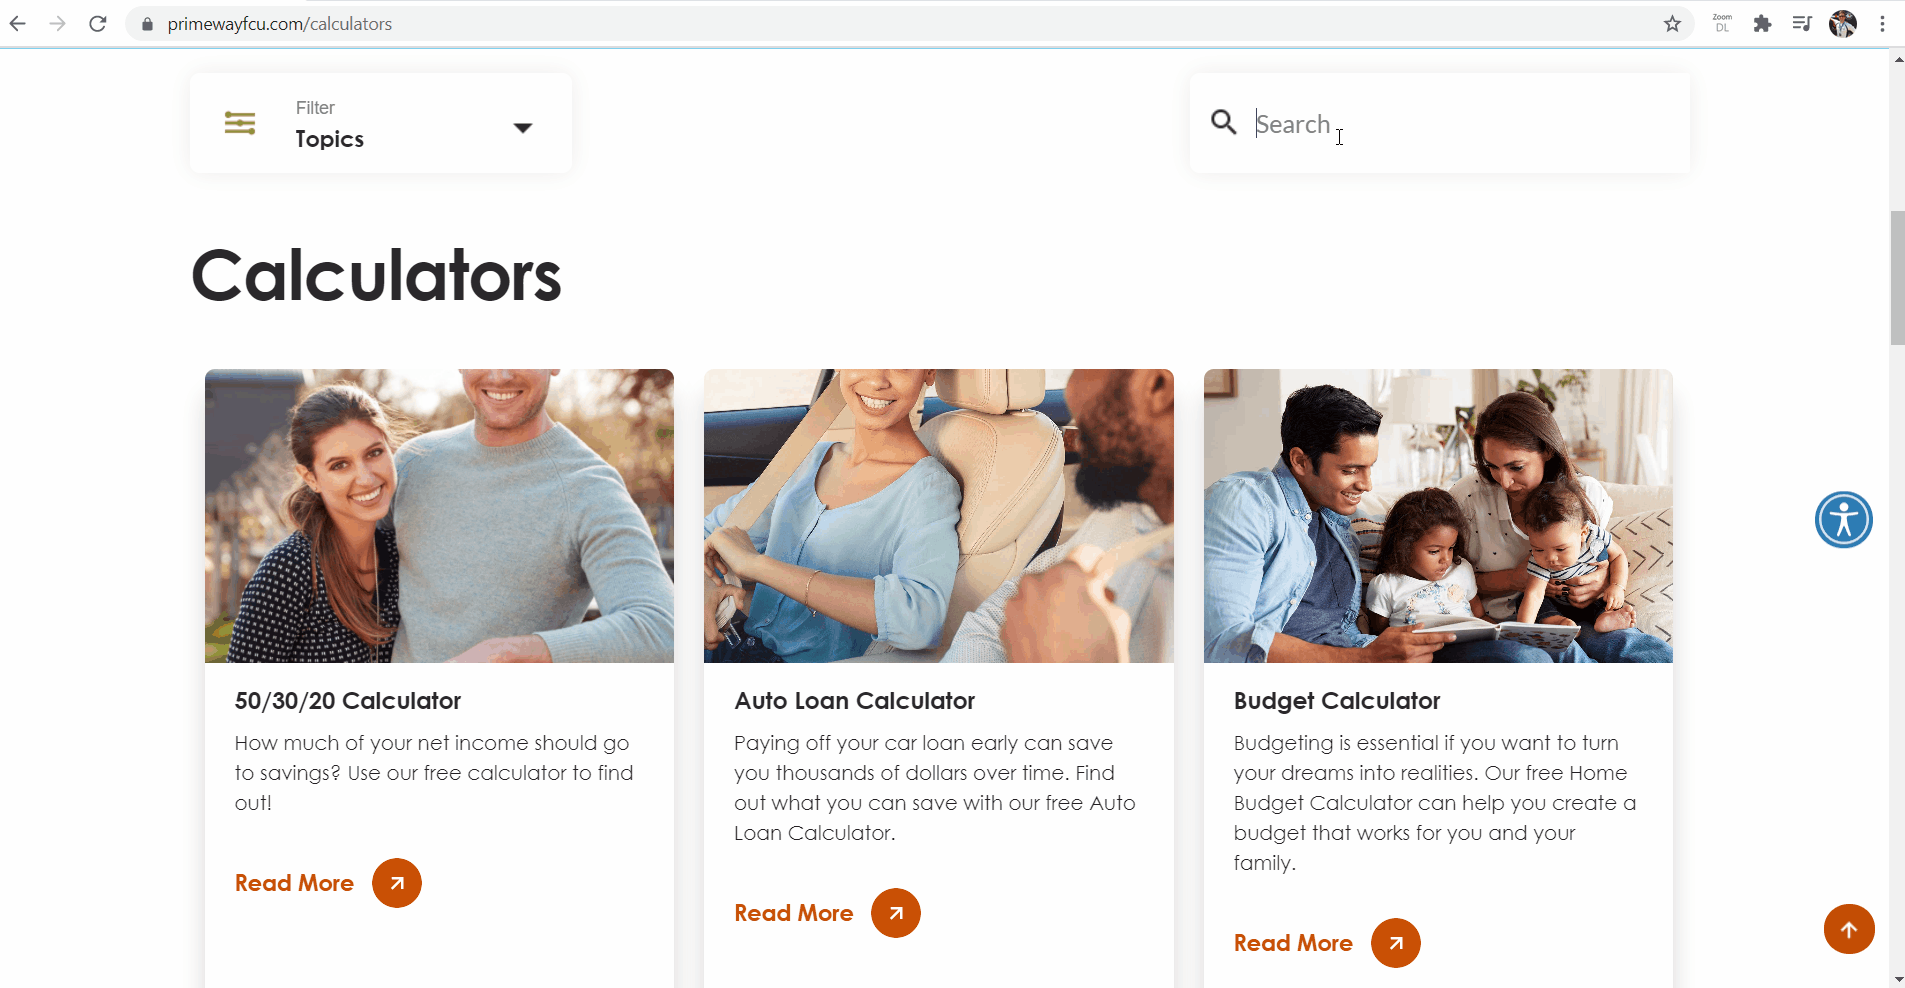Click the page vertical scrollbar thumb
Image resolution: width=1905 pixels, height=988 pixels.
click(1897, 278)
